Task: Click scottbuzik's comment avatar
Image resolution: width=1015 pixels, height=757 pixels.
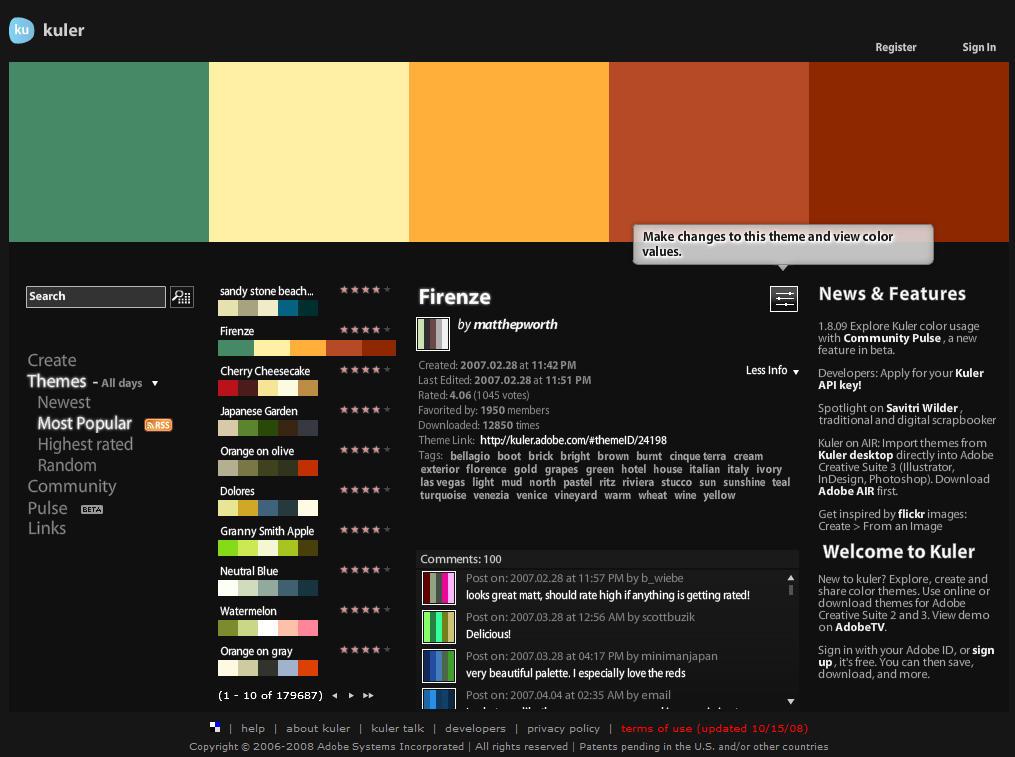Action: point(439,627)
